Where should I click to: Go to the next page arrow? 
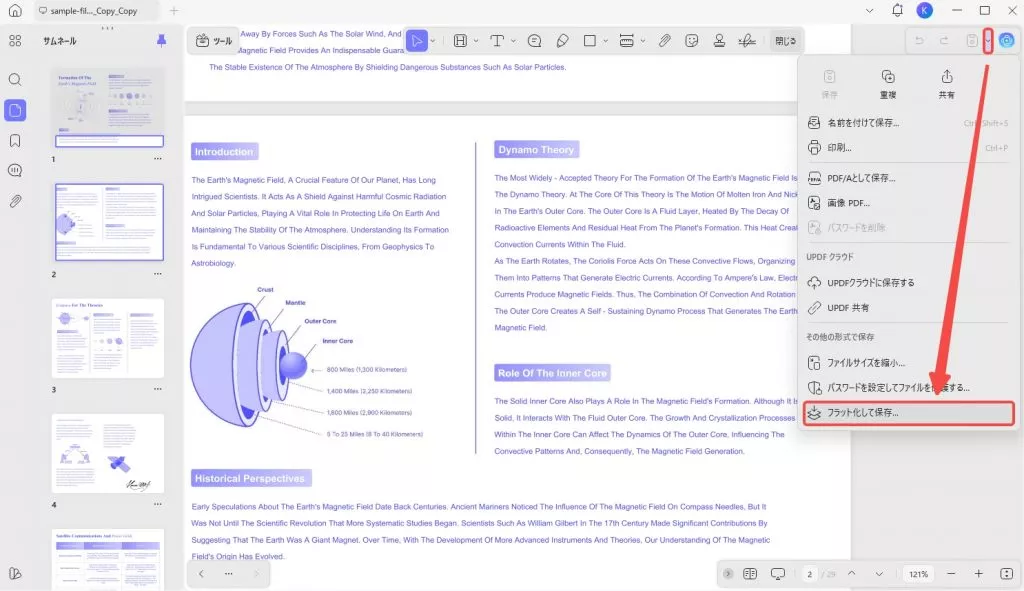879,573
